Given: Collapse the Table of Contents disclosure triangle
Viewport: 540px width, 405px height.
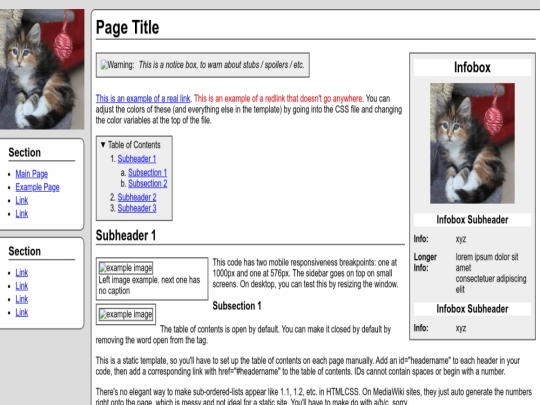Looking at the screenshot, I should tap(103, 145).
